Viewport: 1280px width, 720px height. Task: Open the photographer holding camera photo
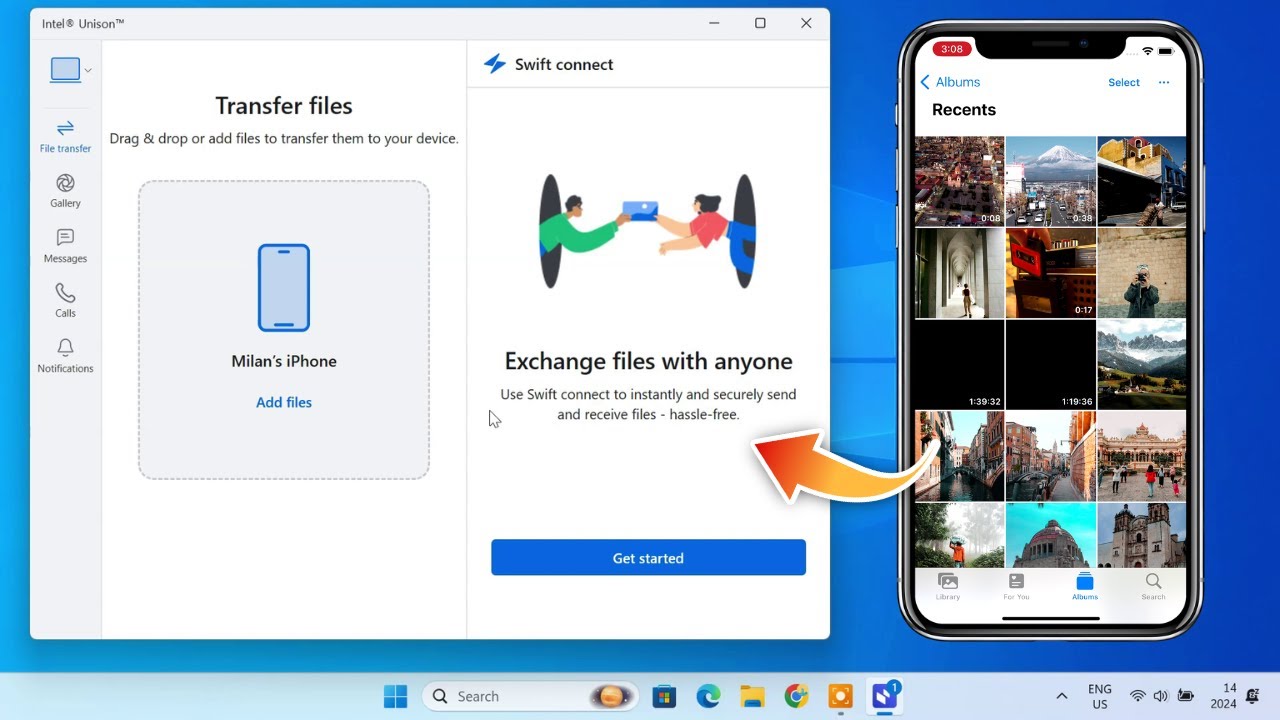[1142, 273]
